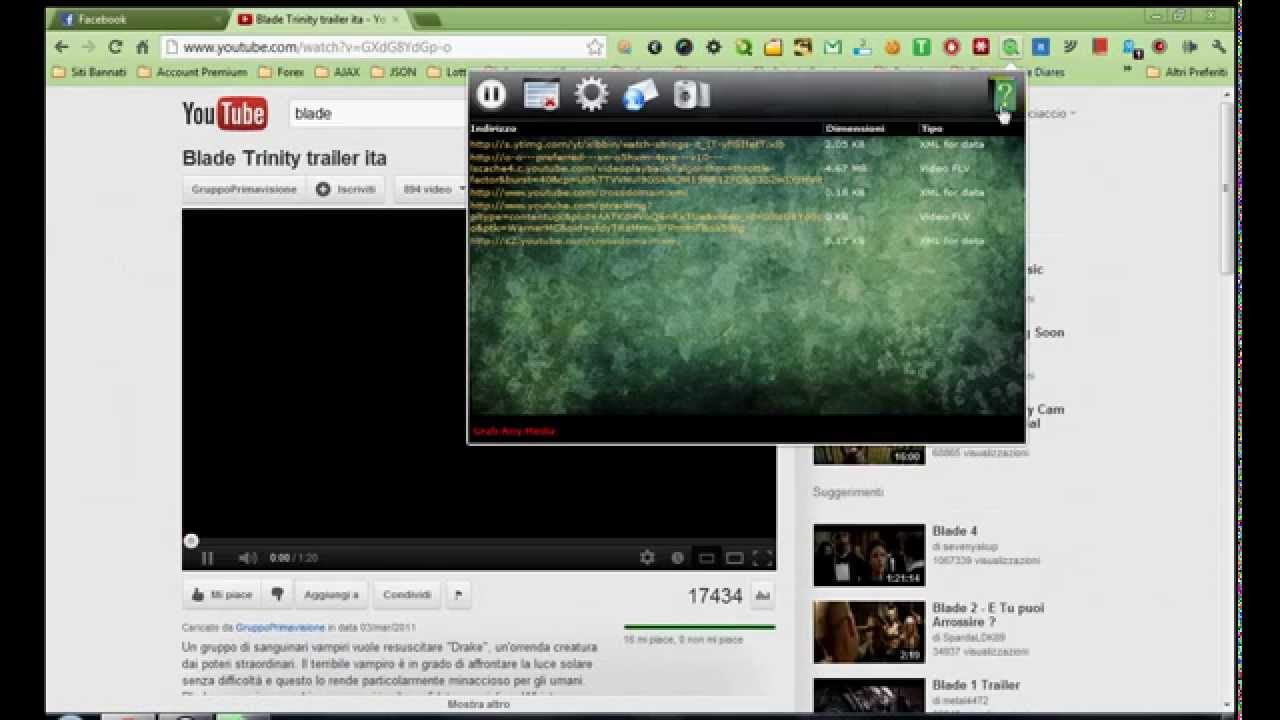Viewport: 1280px width, 720px height.
Task: Click the camera icon in popup toolbar
Action: point(691,94)
